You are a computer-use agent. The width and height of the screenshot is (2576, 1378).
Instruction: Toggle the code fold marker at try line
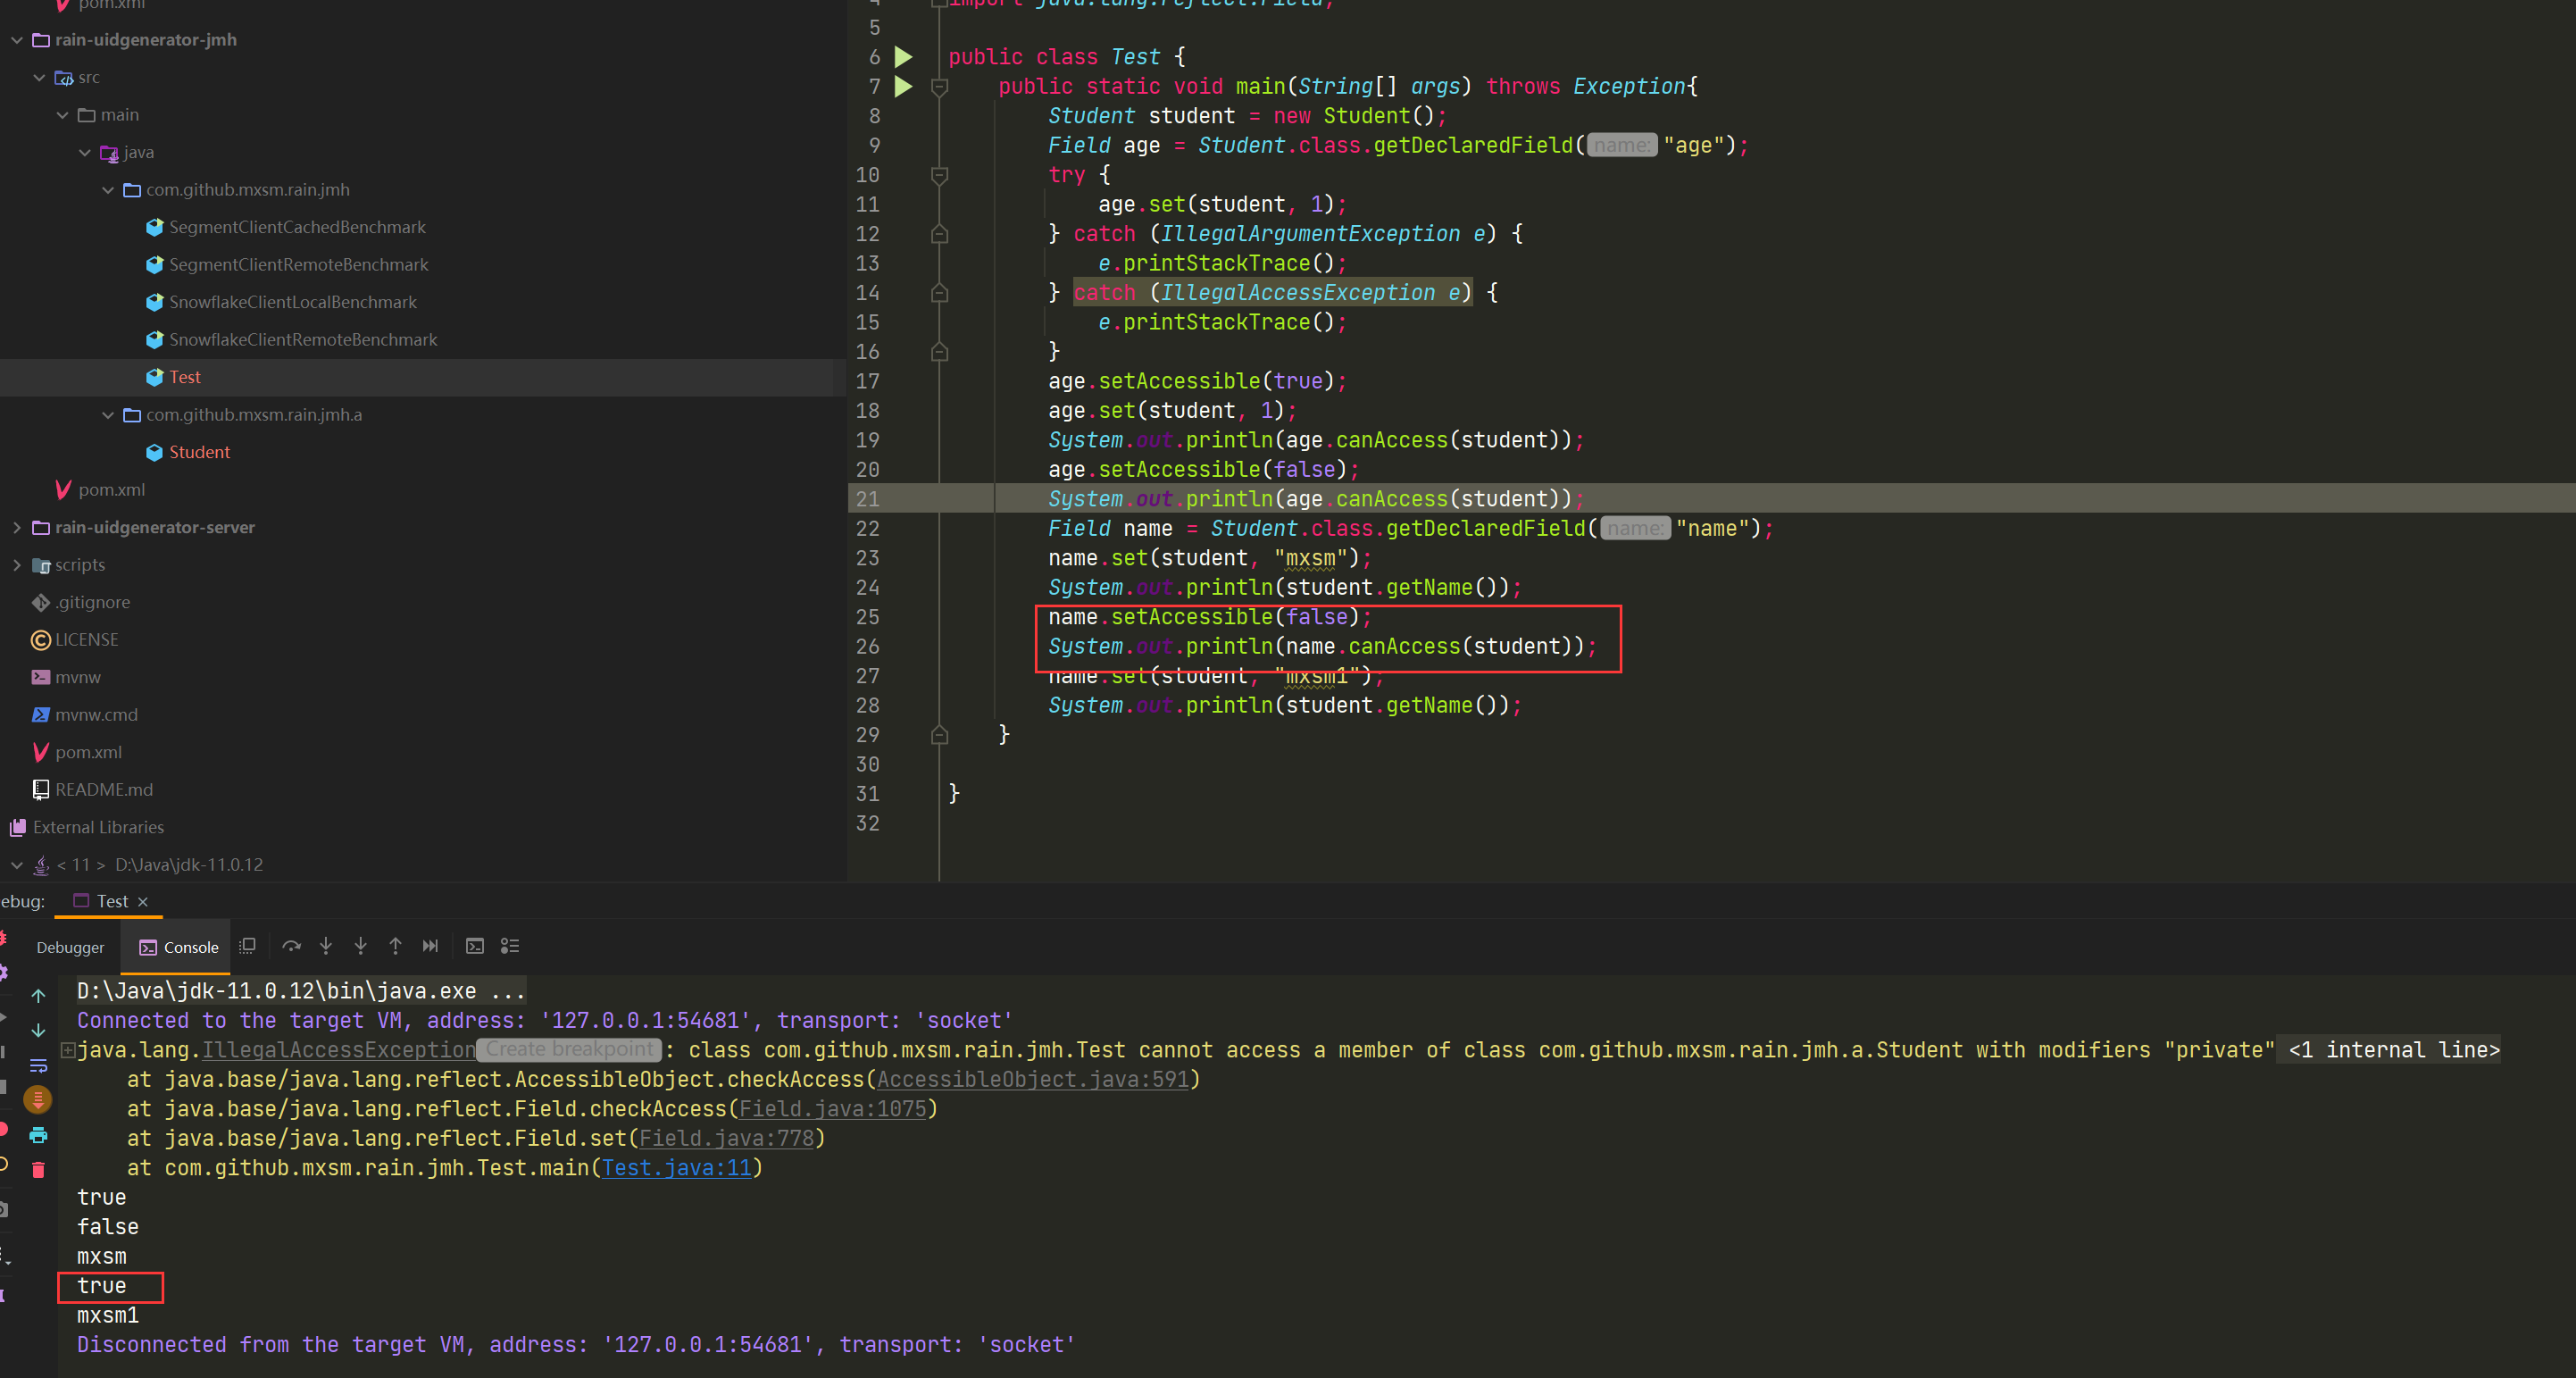click(939, 175)
